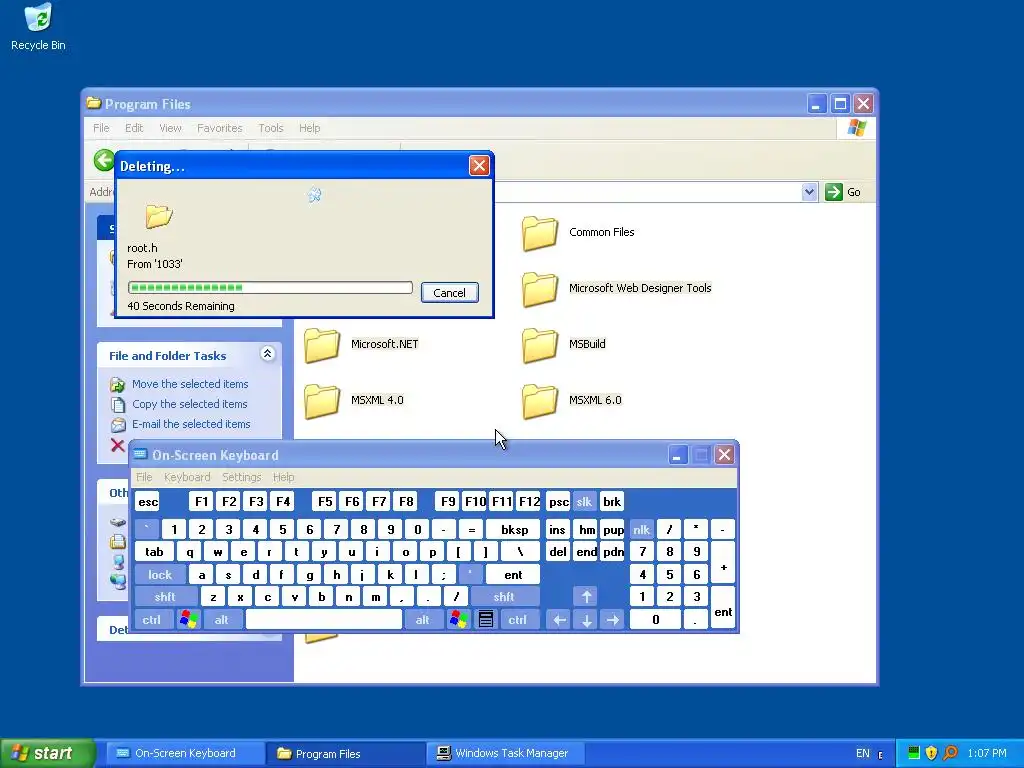Toggle the left ctrl key

click(153, 620)
